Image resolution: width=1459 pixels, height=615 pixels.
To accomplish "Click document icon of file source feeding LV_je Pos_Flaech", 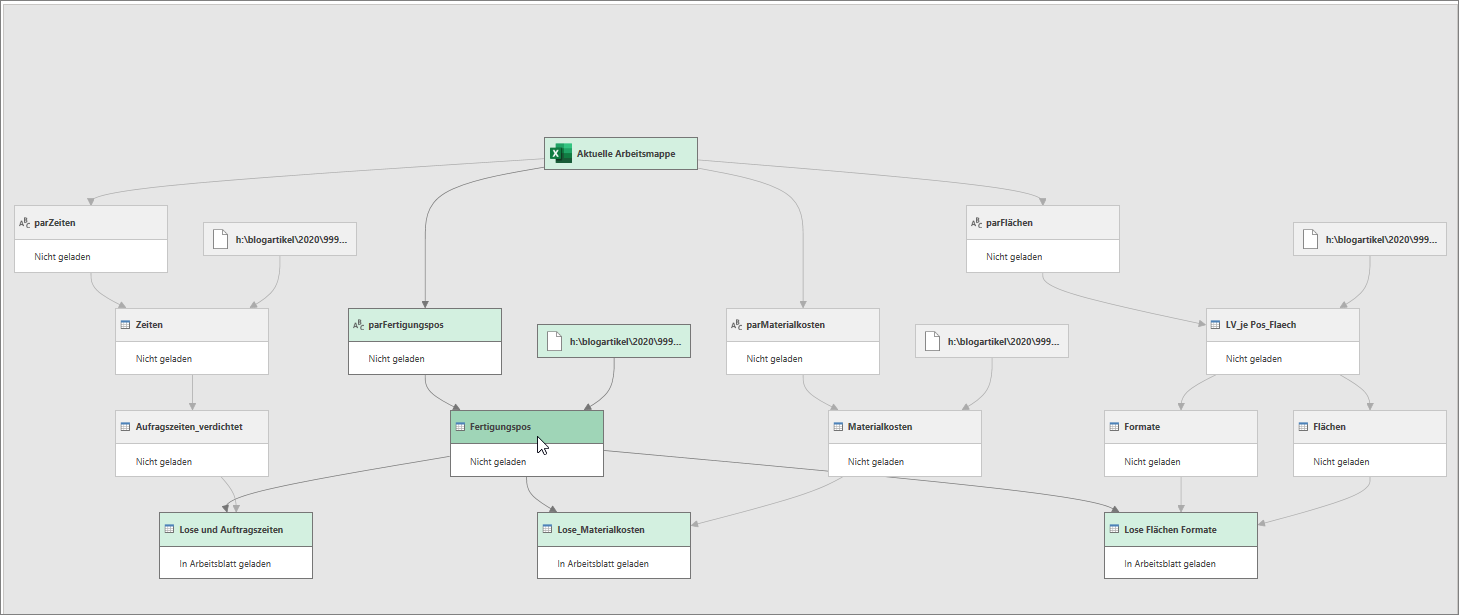I will tap(1311, 240).
